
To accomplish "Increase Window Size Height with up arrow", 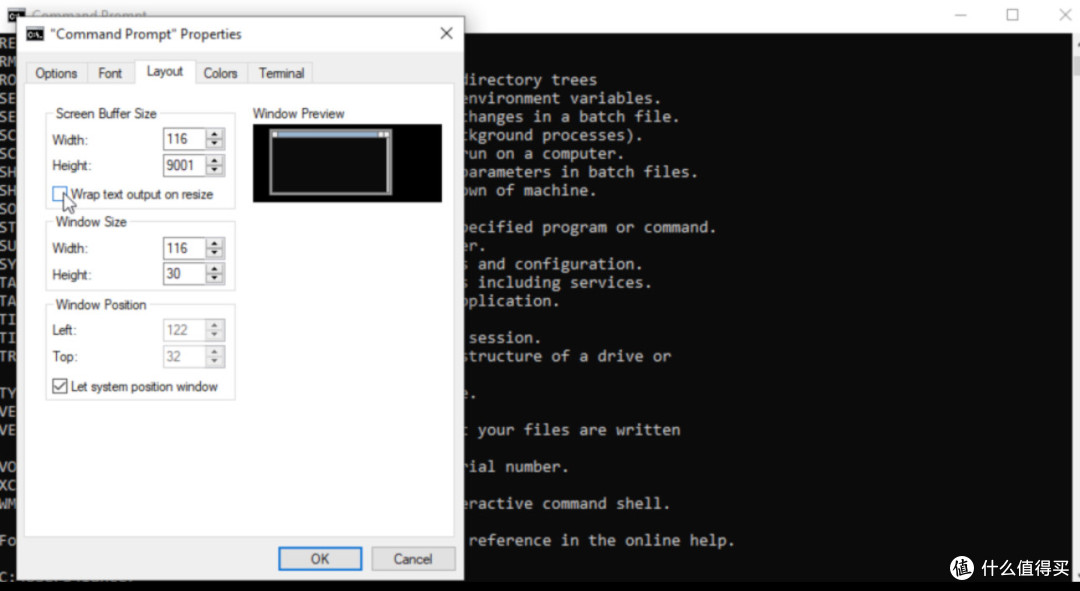I will click(215, 269).
